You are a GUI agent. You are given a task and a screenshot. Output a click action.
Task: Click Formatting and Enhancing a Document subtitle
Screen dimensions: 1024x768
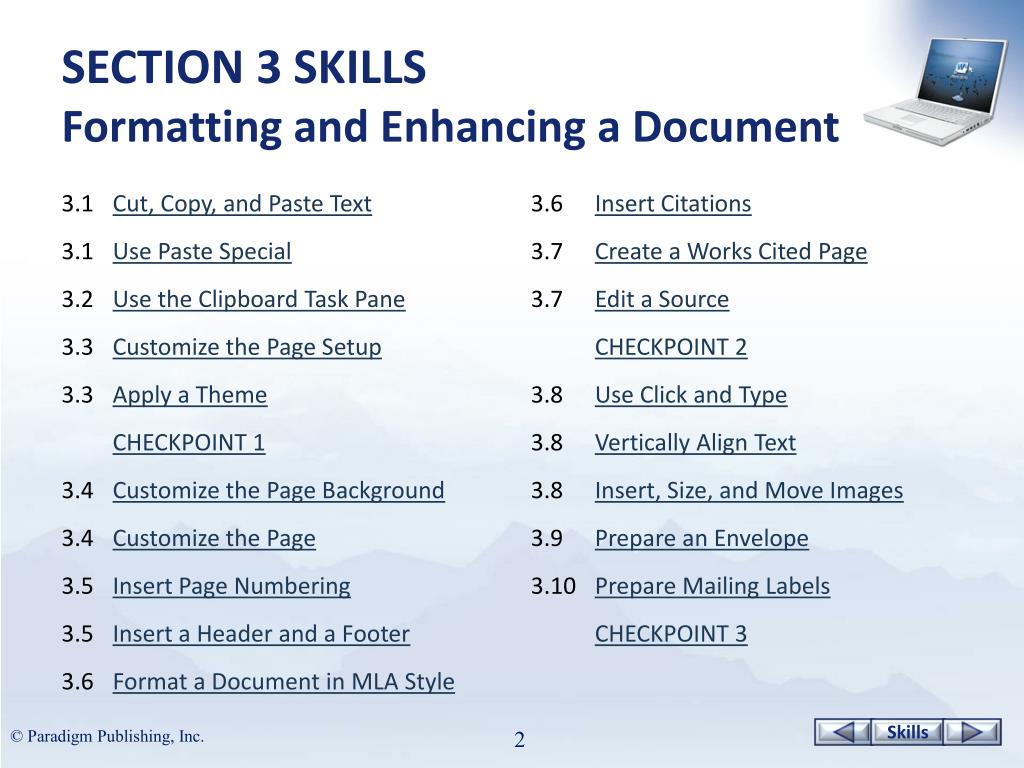[450, 127]
